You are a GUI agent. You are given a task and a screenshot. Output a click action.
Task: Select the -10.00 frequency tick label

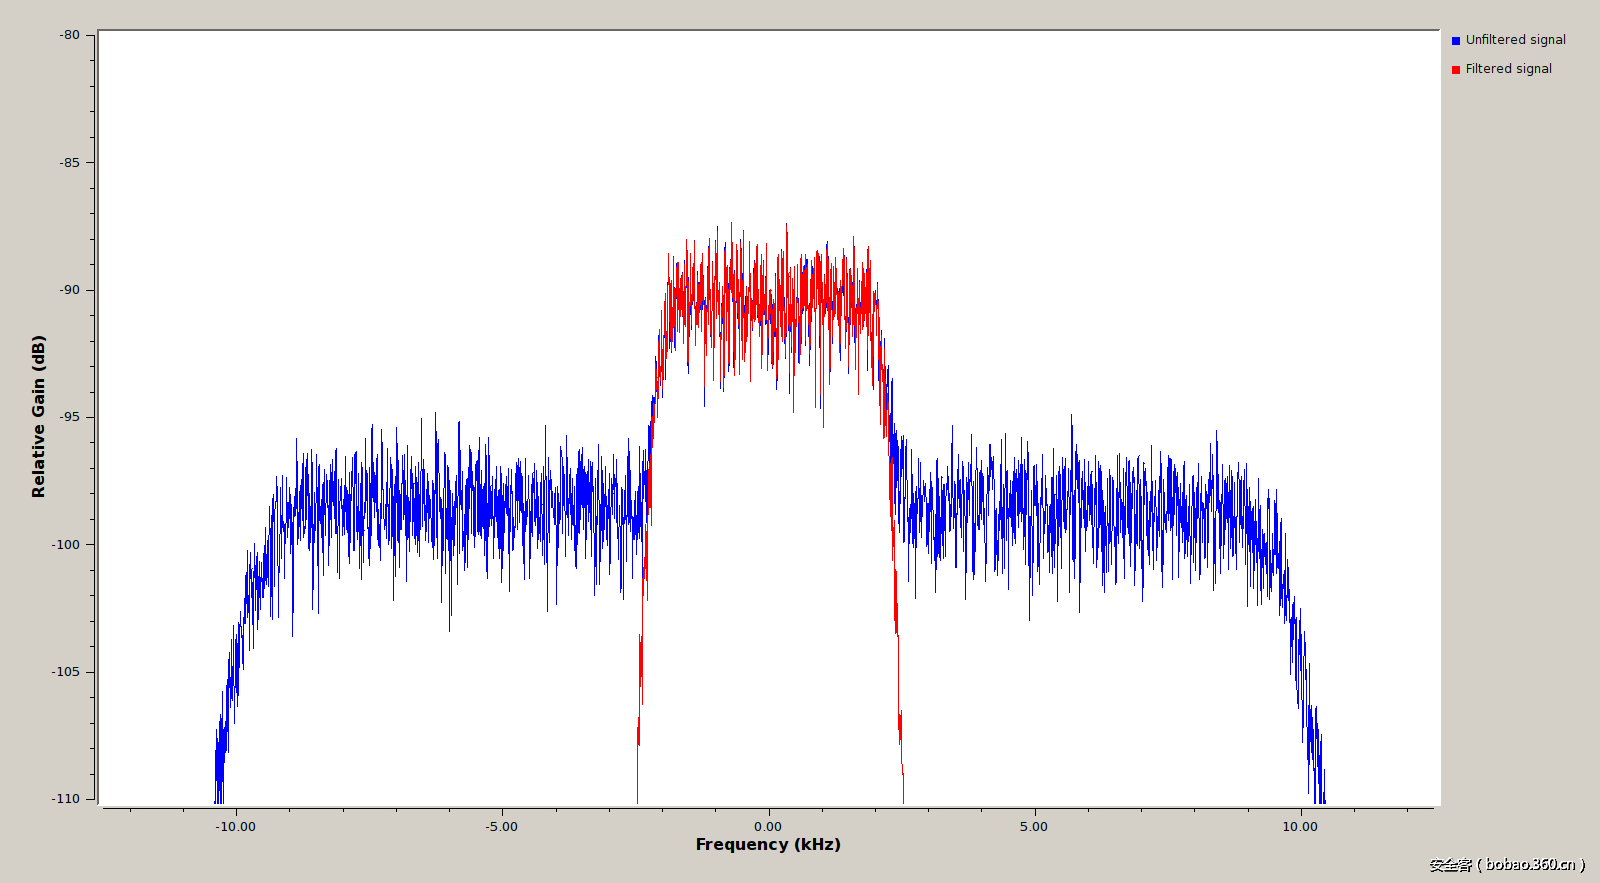(235, 827)
